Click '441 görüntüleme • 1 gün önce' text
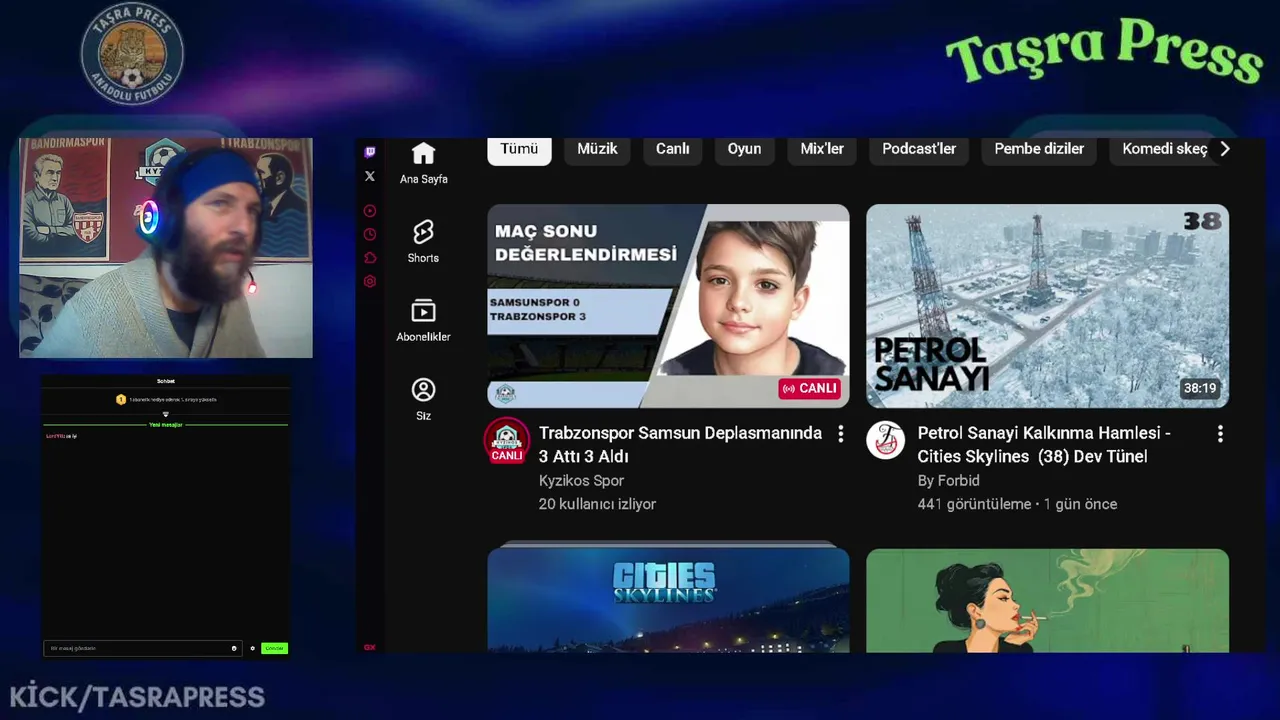1280x720 pixels. point(1017,504)
